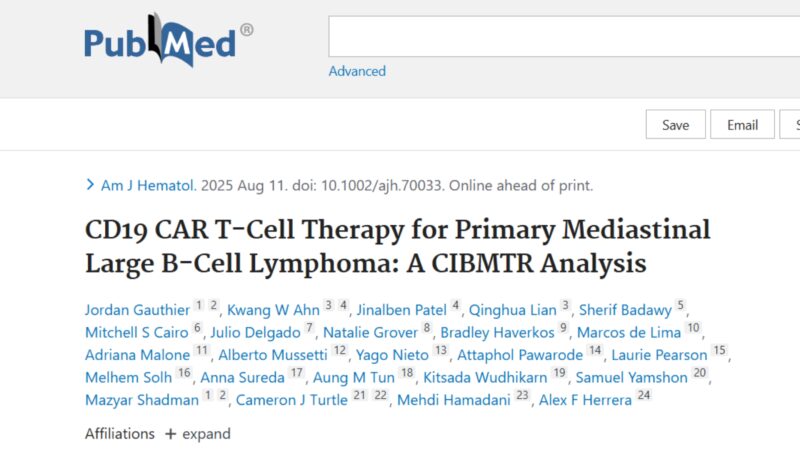This screenshot has height=450, width=800.
Task: Open affiliation 10 beside Marcos de Lima
Action: 693,328
